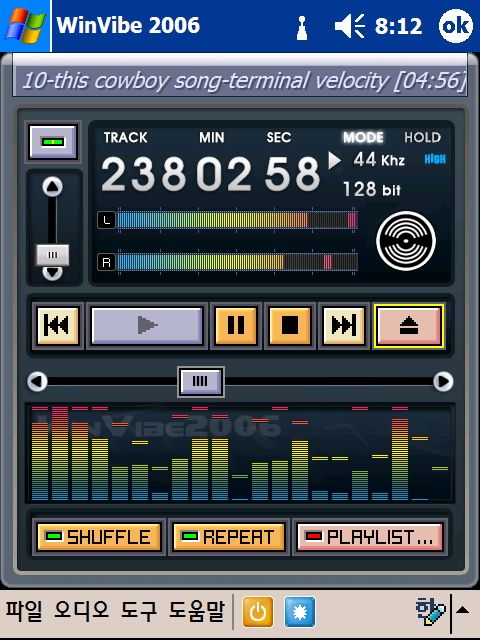Expand the input panel up arrow
Screen dimensions: 480x640
coord(463,611)
